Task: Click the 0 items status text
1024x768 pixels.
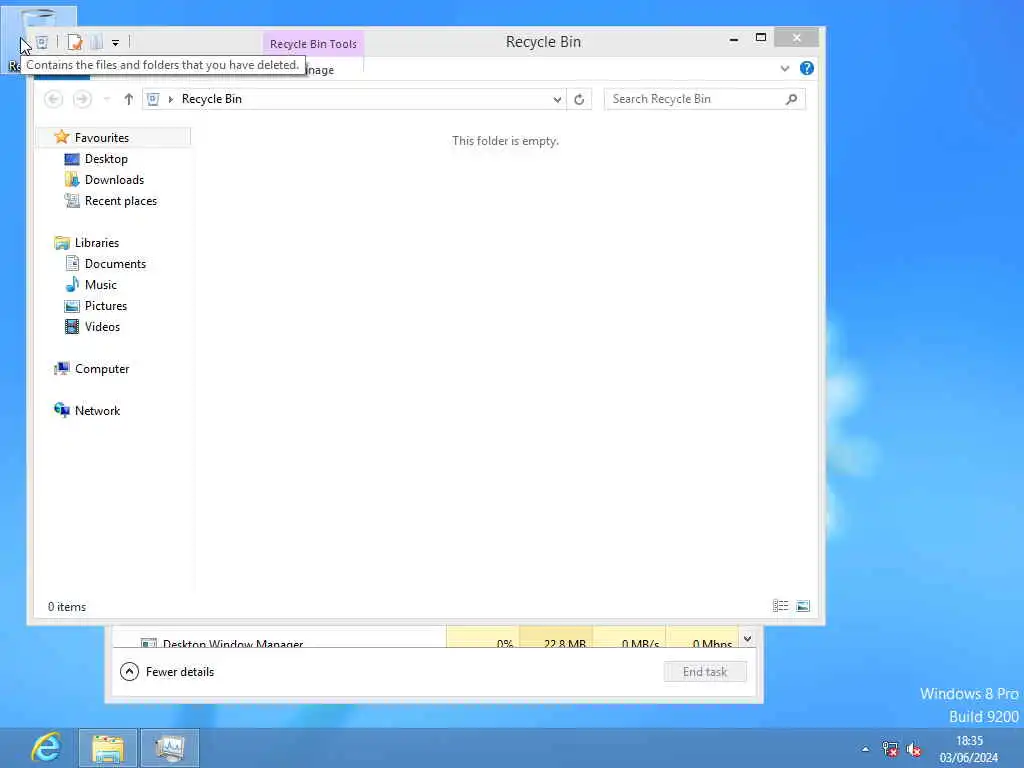Action: click(x=67, y=607)
